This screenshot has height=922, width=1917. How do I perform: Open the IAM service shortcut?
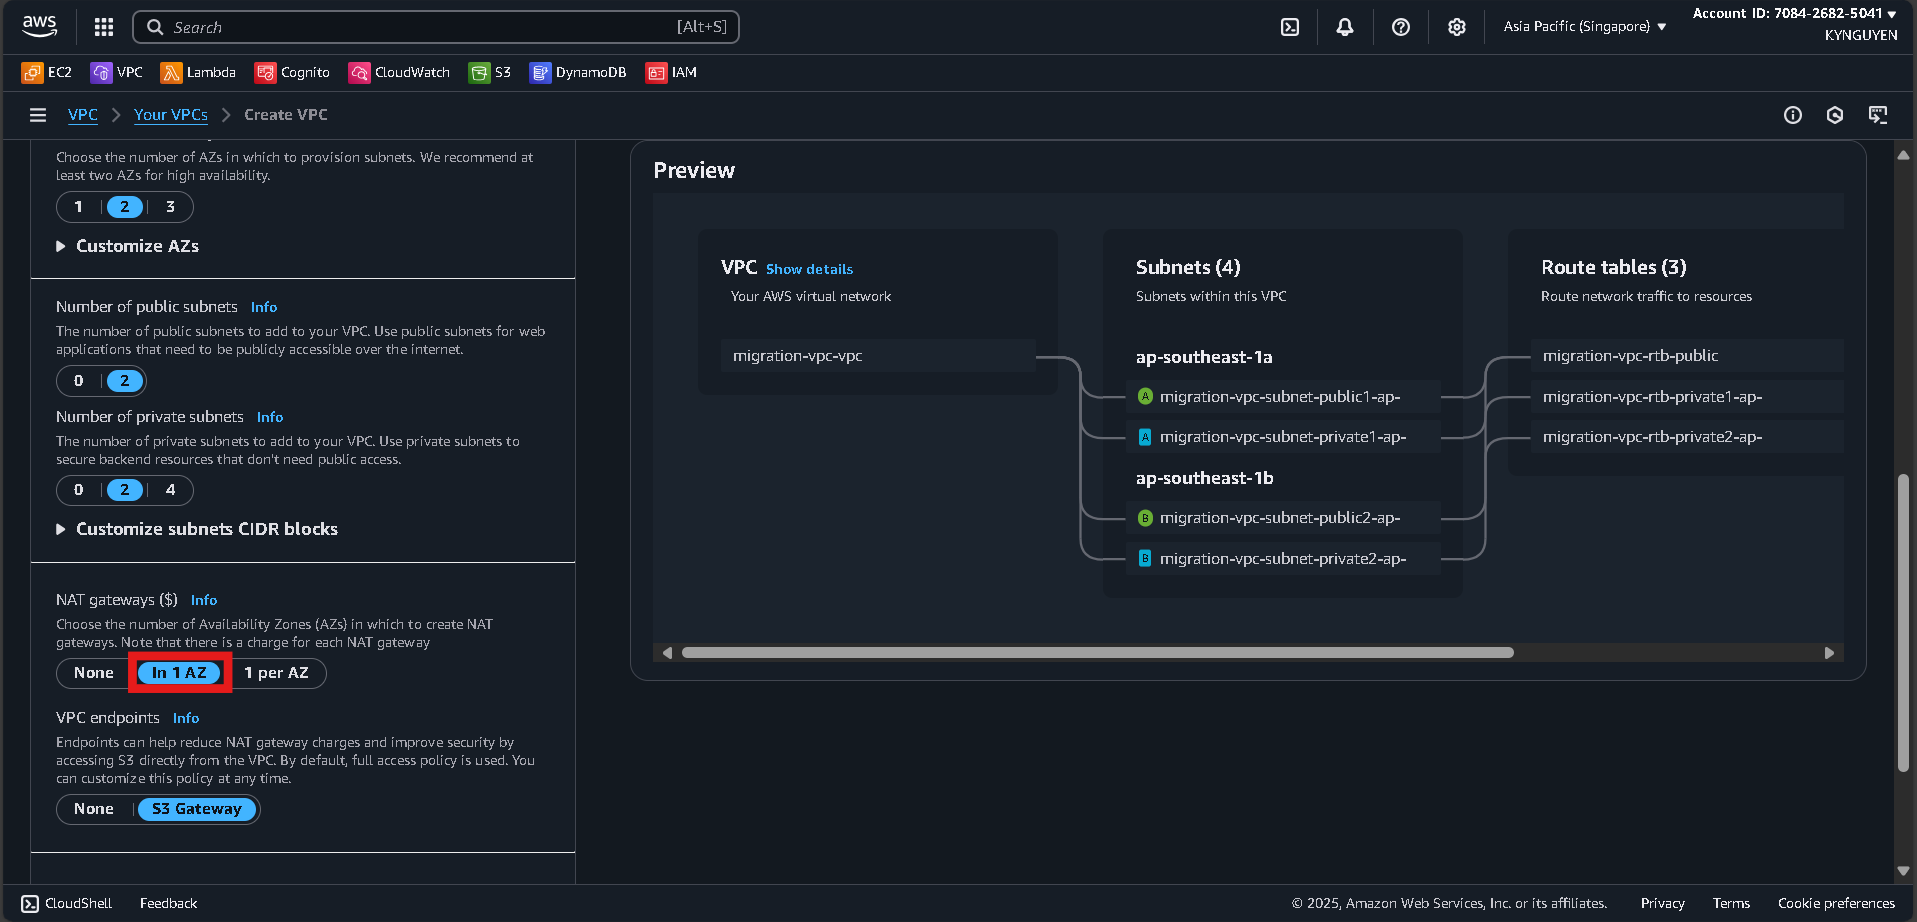[x=670, y=72]
